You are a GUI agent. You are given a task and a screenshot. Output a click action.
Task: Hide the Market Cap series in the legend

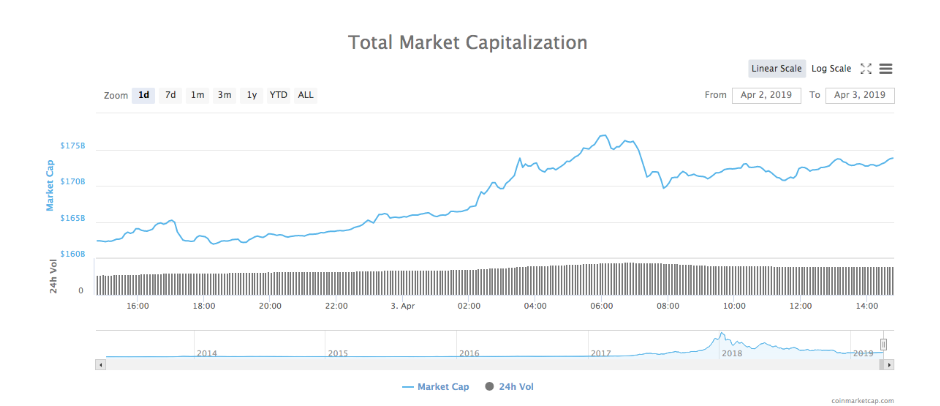(x=435, y=386)
